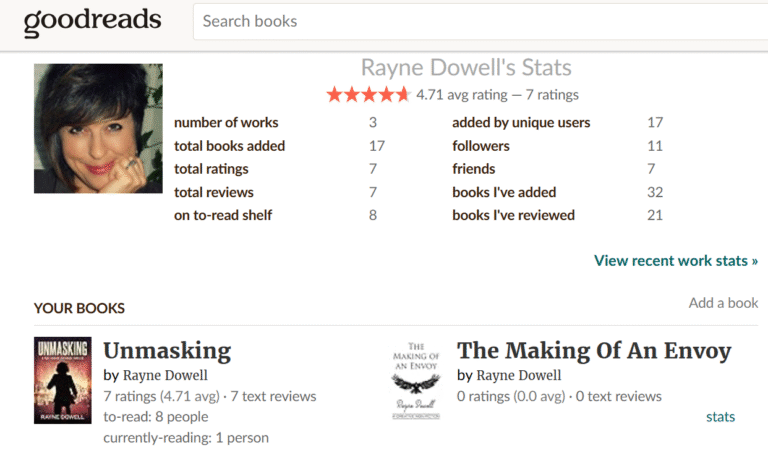Image resolution: width=768 pixels, height=453 pixels.
Task: Open The Making Of An Envoy title link
Action: click(593, 351)
